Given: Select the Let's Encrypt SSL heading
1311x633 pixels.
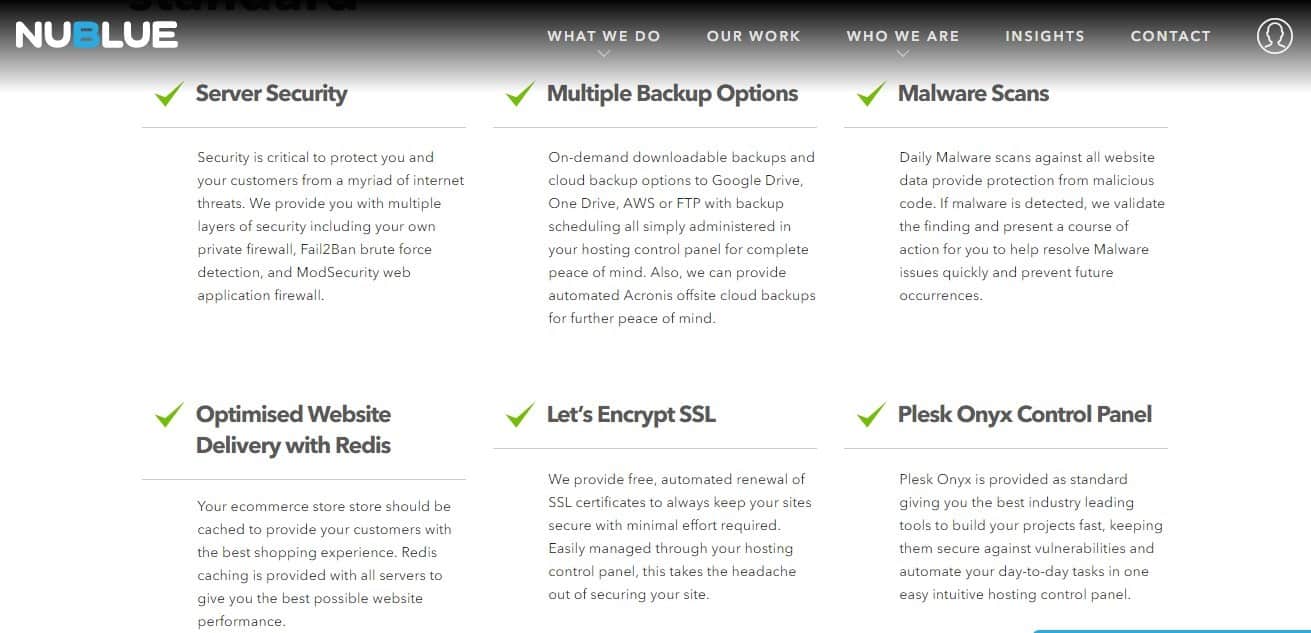Looking at the screenshot, I should pos(631,415).
